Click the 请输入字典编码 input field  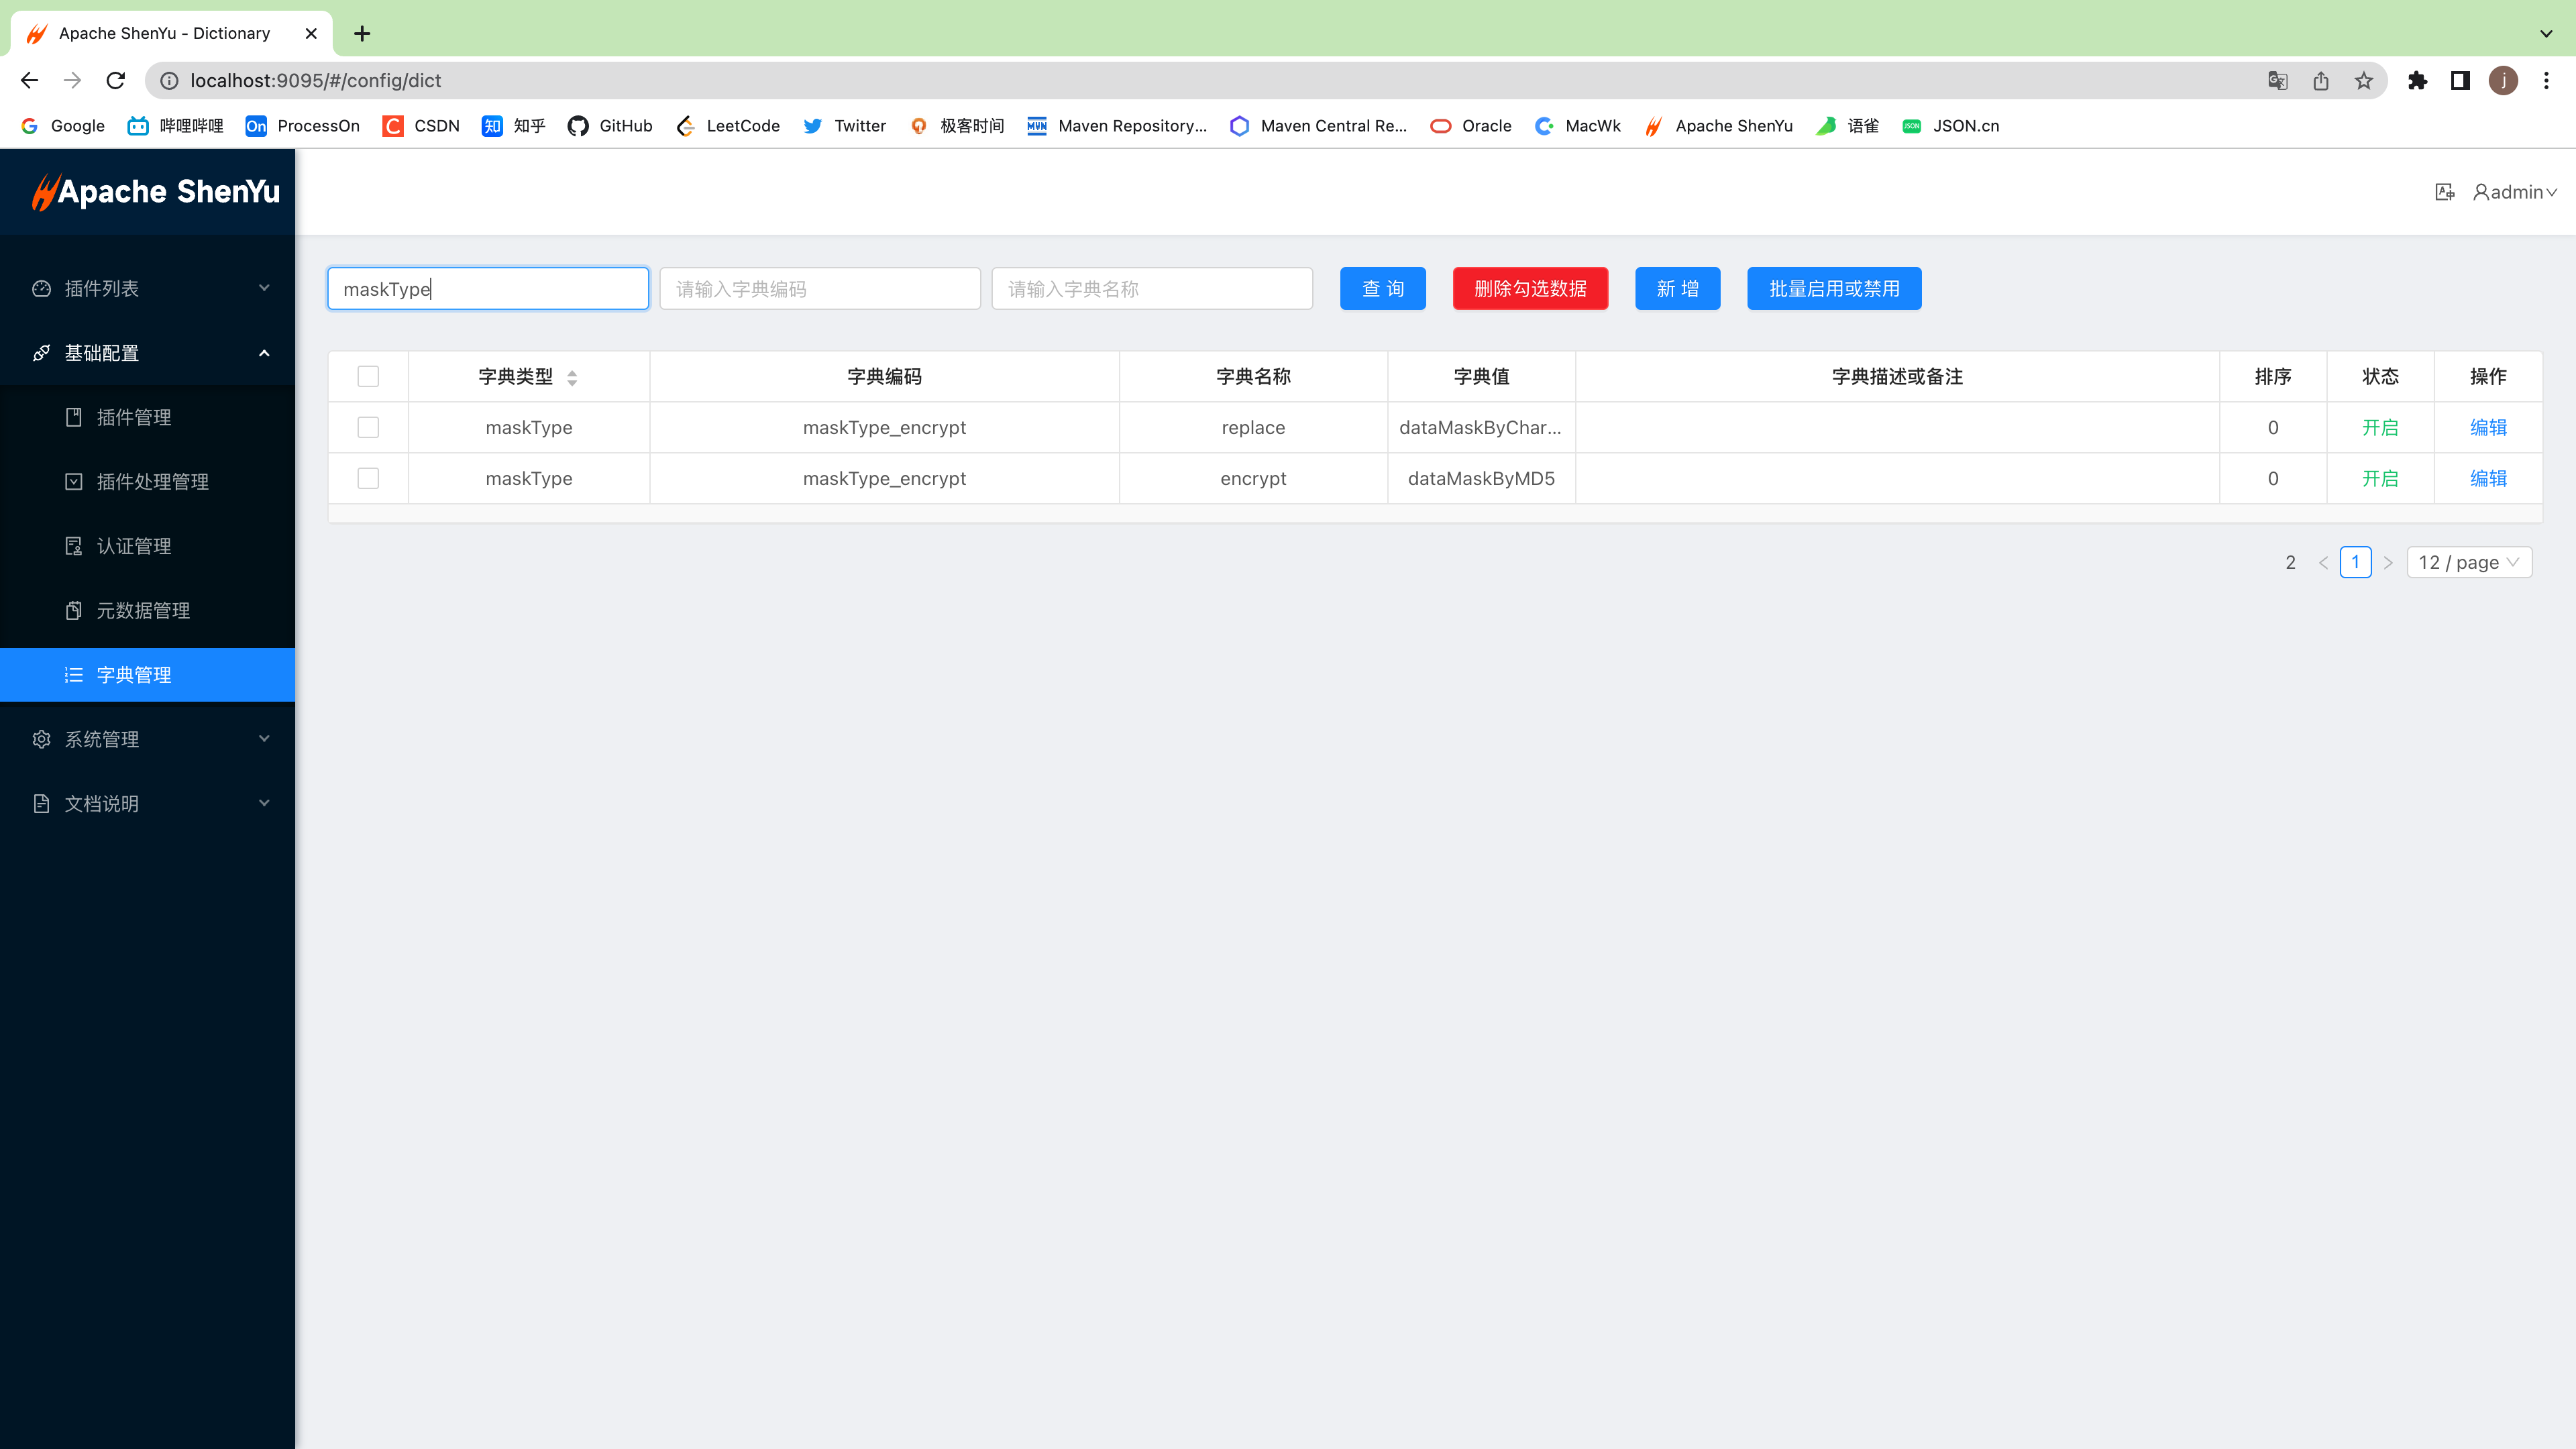pos(819,289)
